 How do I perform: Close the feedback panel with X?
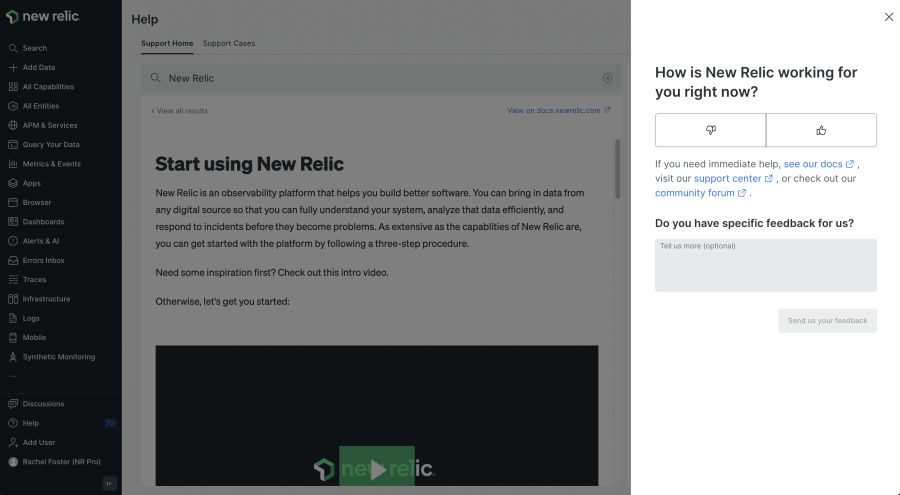coord(889,17)
